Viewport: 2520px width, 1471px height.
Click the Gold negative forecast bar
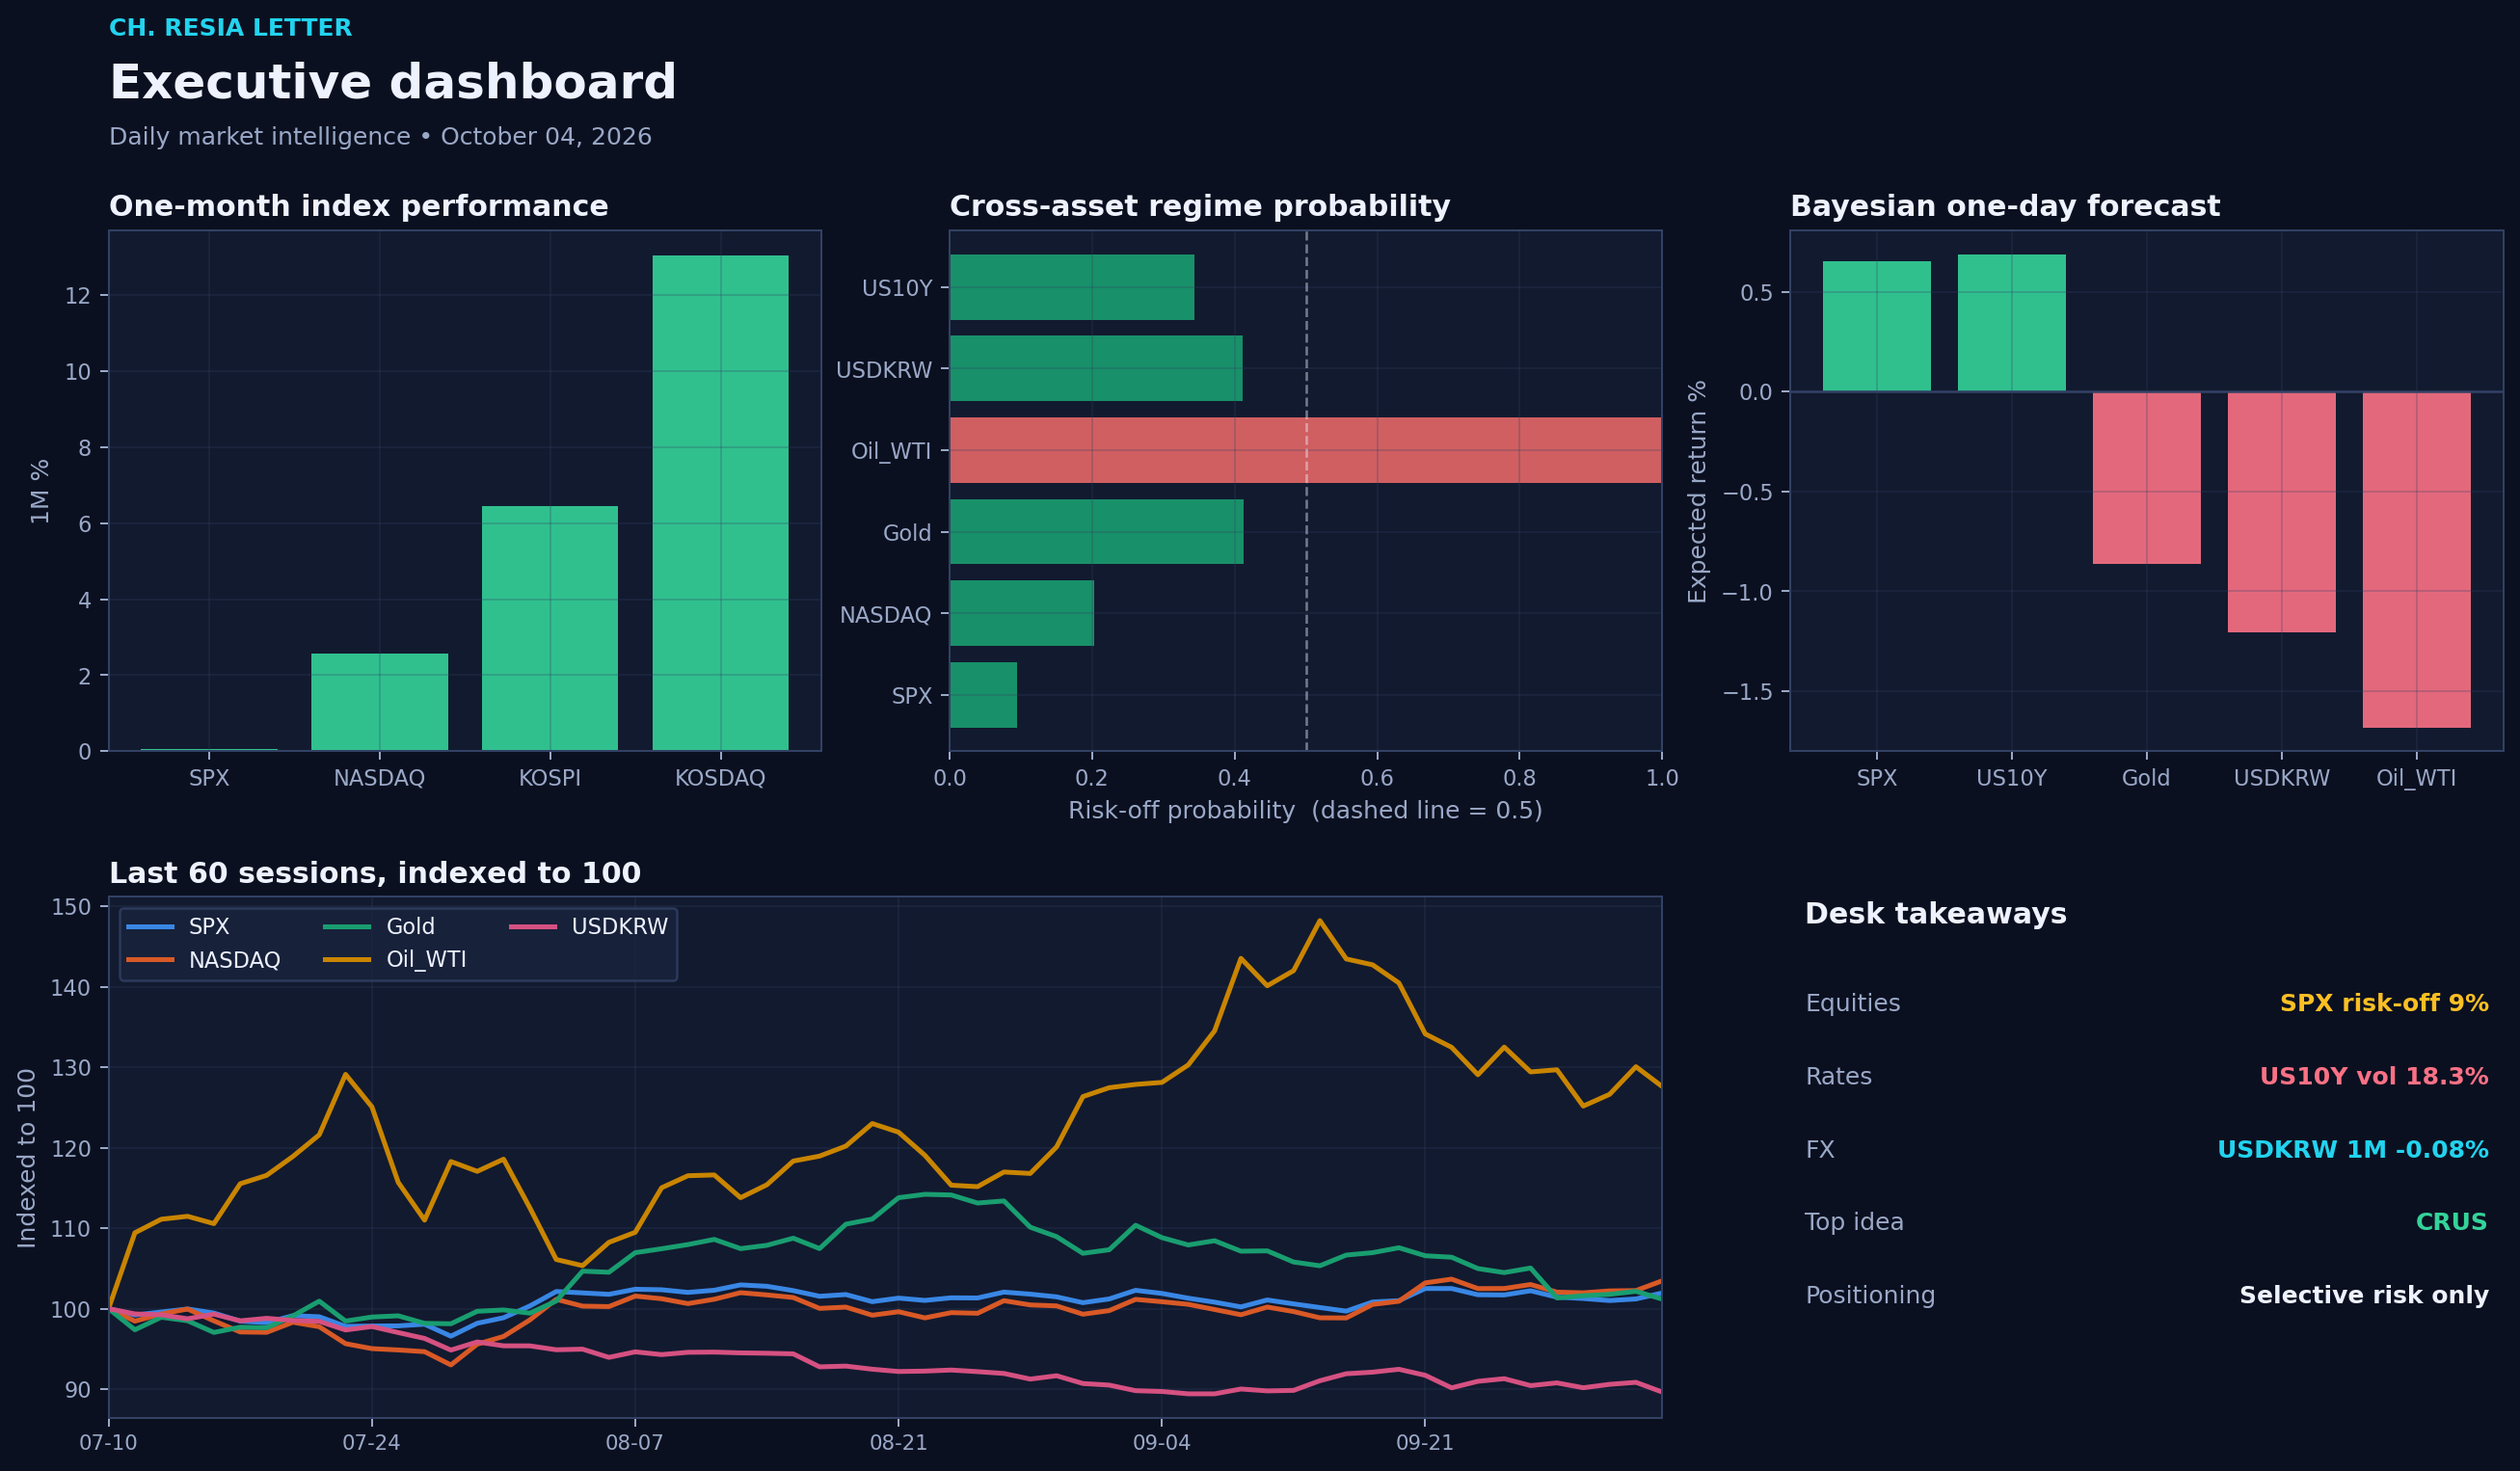(x=2146, y=478)
